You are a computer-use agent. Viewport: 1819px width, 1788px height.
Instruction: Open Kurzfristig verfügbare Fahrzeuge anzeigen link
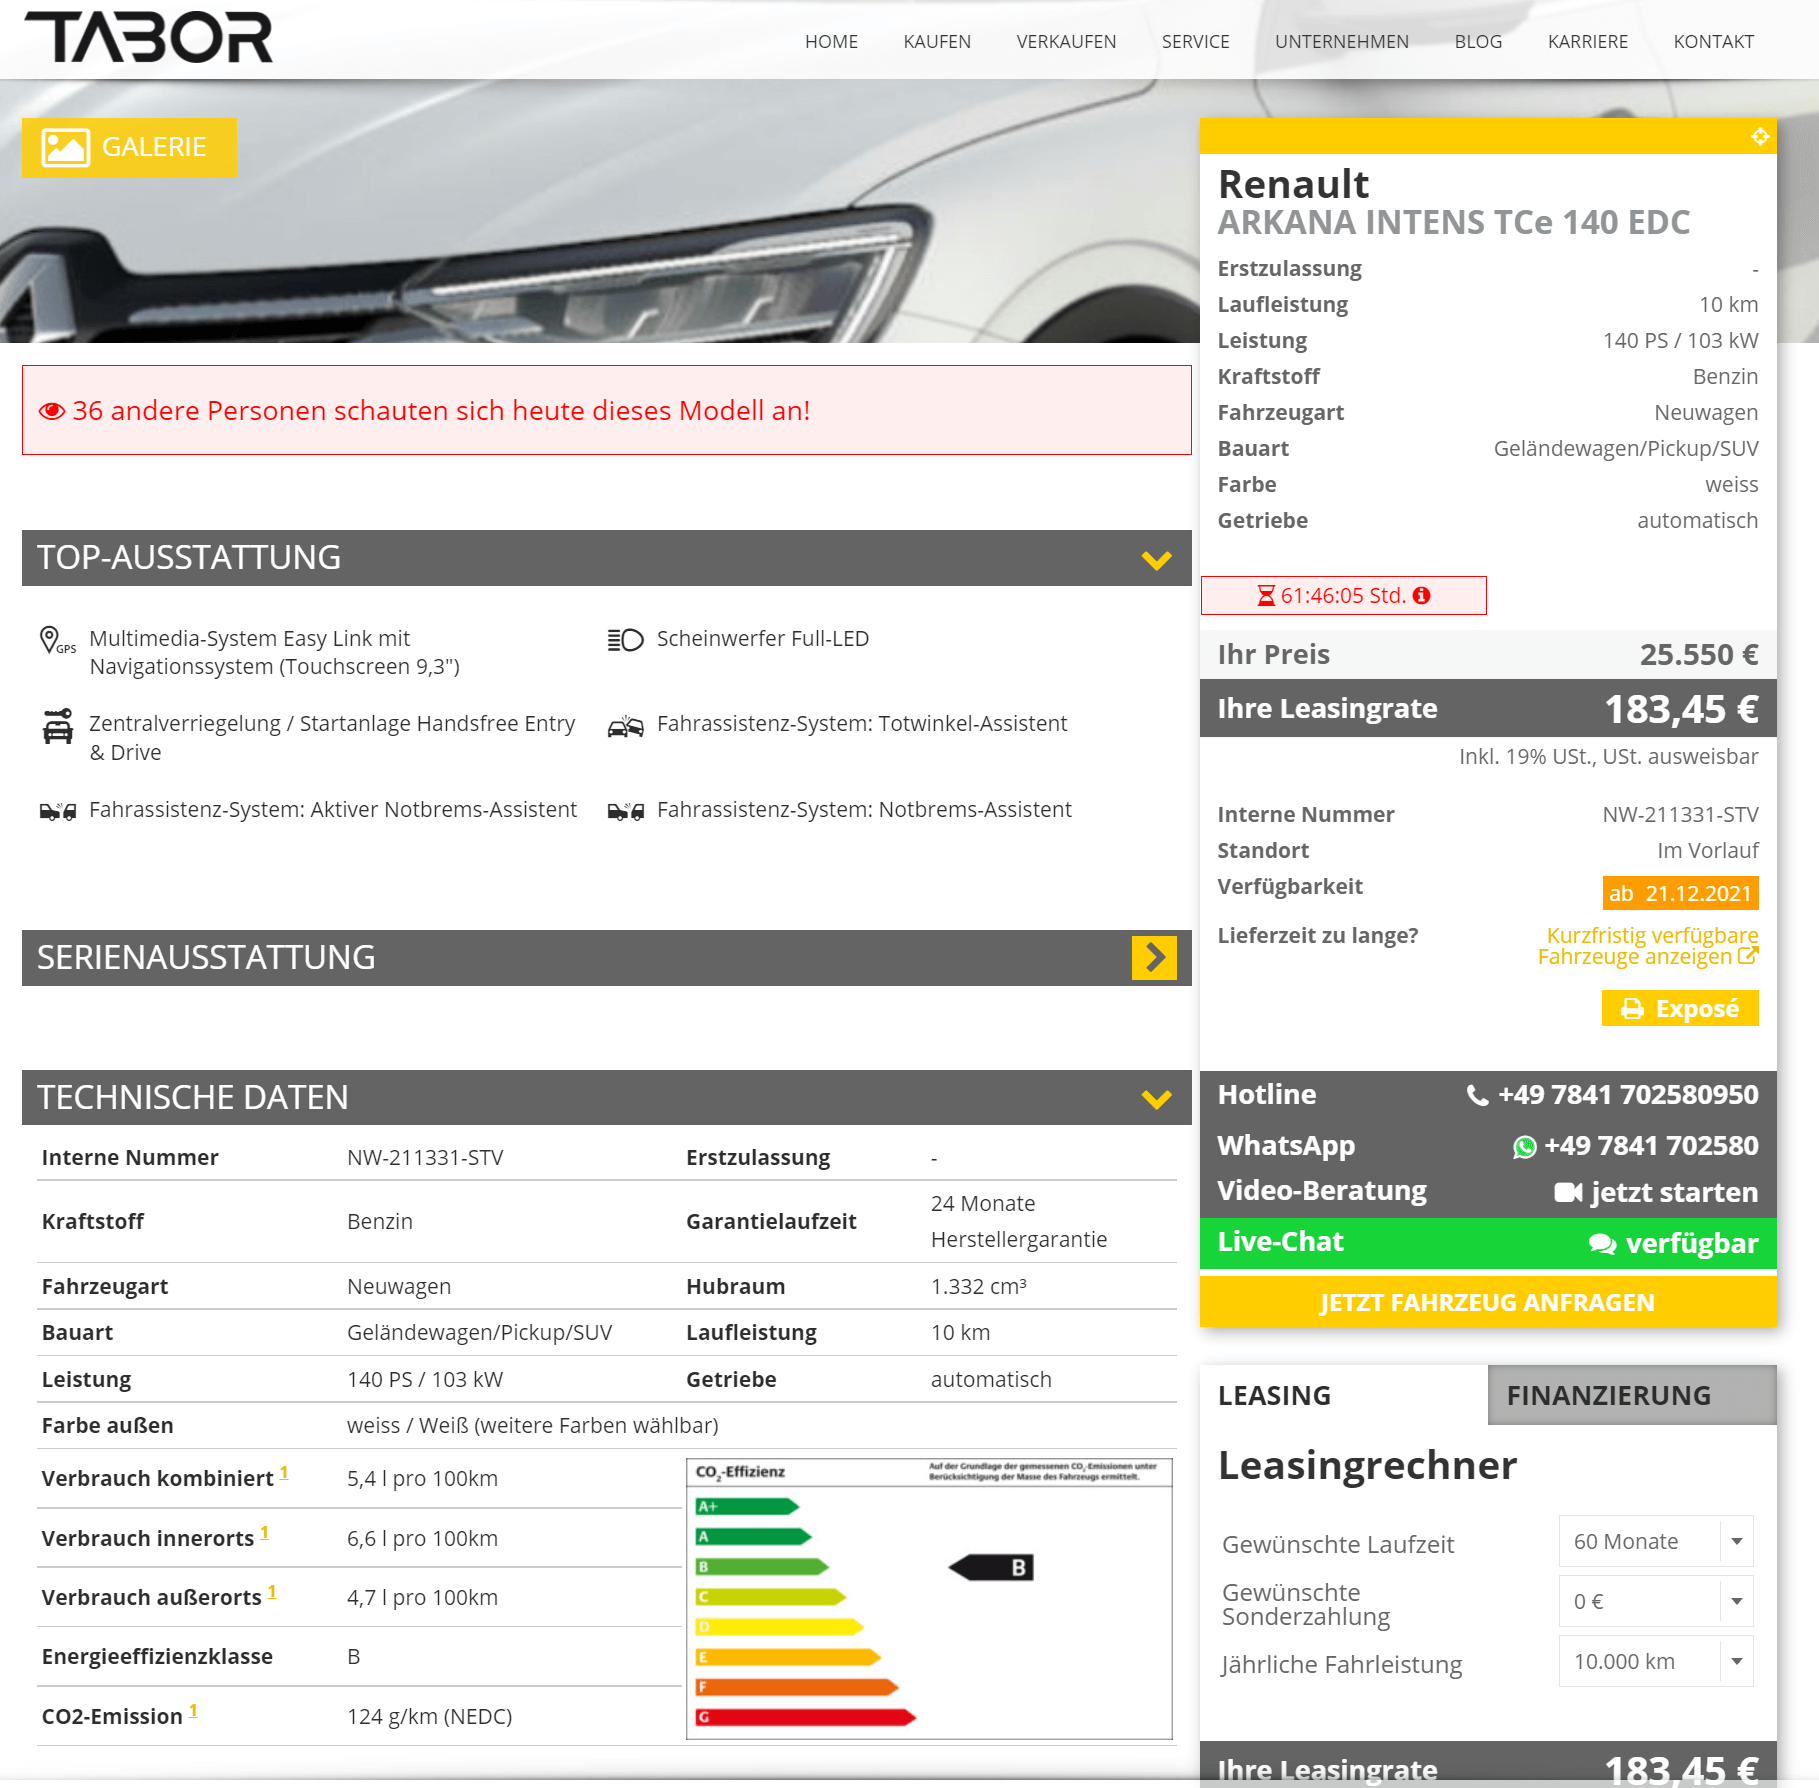pyautogui.click(x=1648, y=946)
